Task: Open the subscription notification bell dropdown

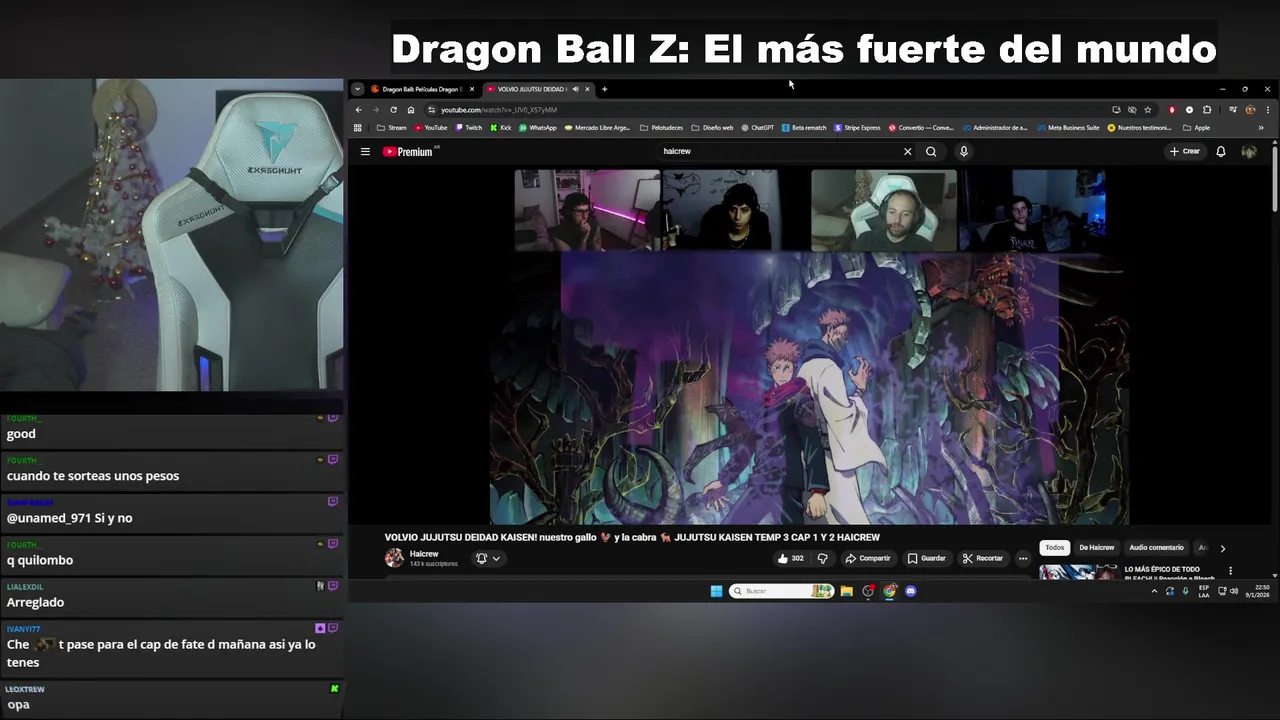Action: coord(487,558)
